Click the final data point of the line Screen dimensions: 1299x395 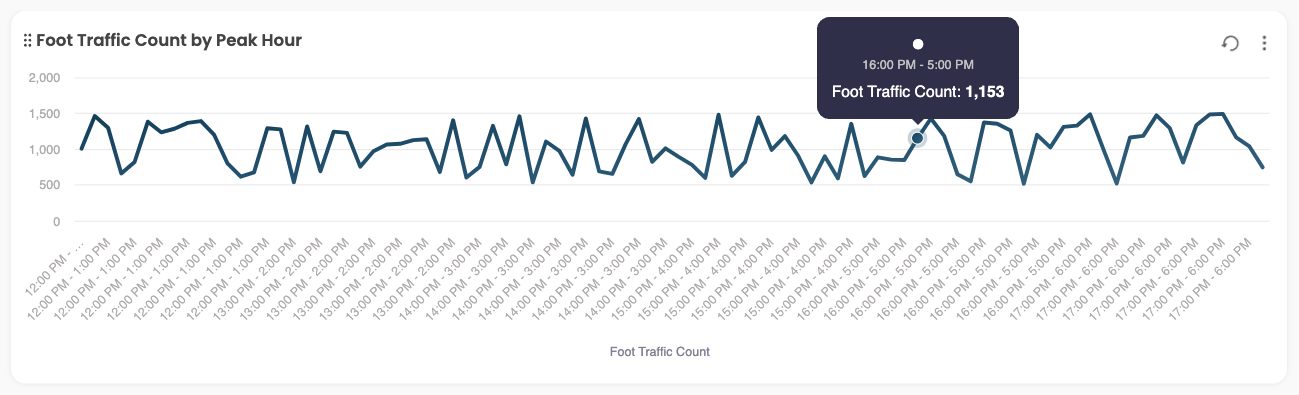point(1262,167)
